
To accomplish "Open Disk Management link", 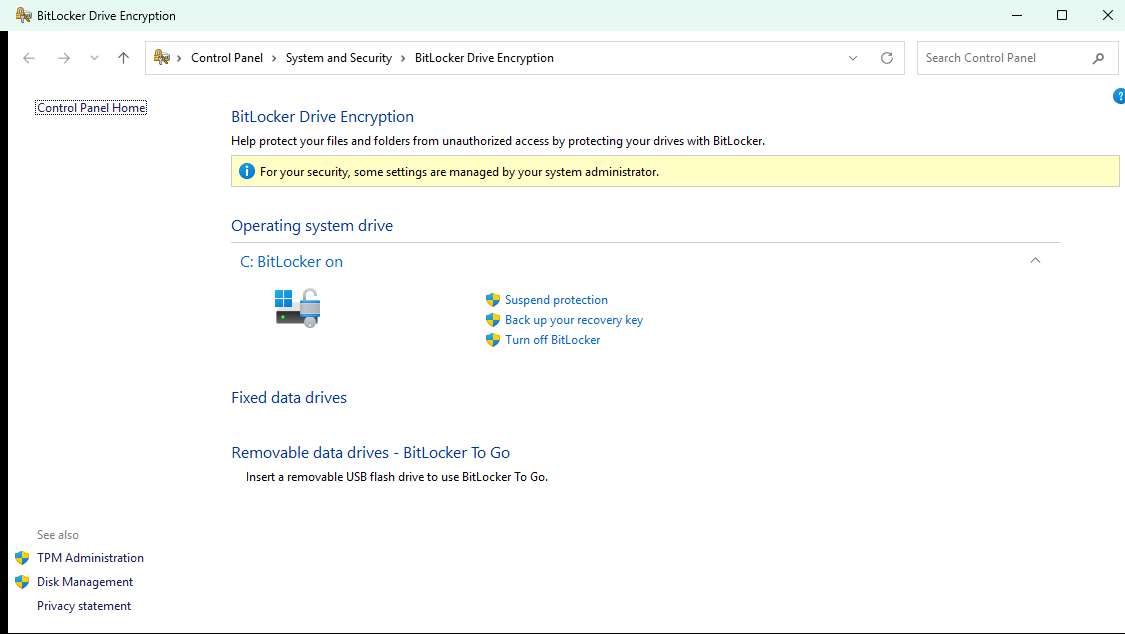I will coord(85,582).
